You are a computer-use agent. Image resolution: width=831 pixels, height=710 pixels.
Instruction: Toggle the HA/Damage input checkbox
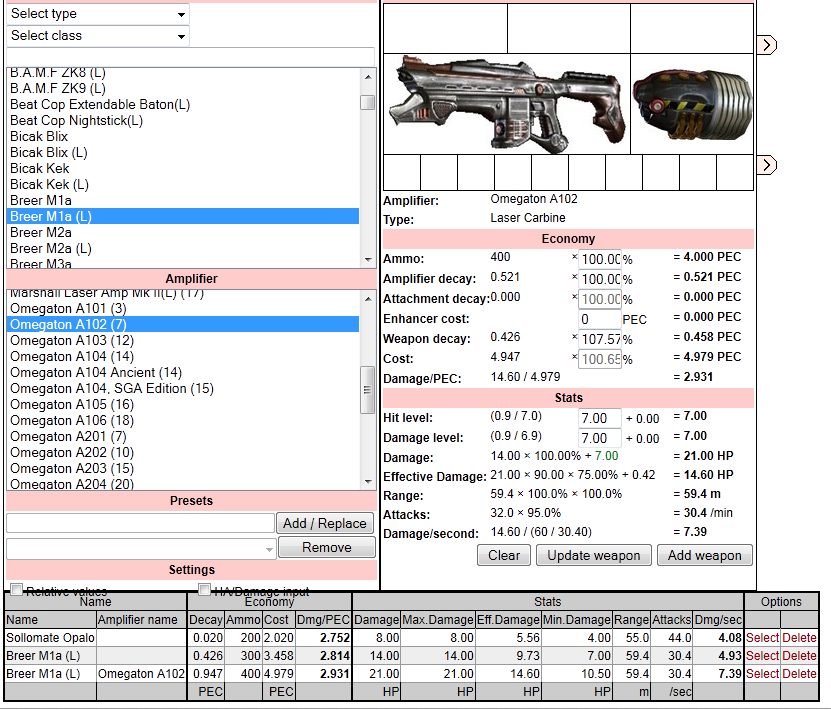point(205,590)
